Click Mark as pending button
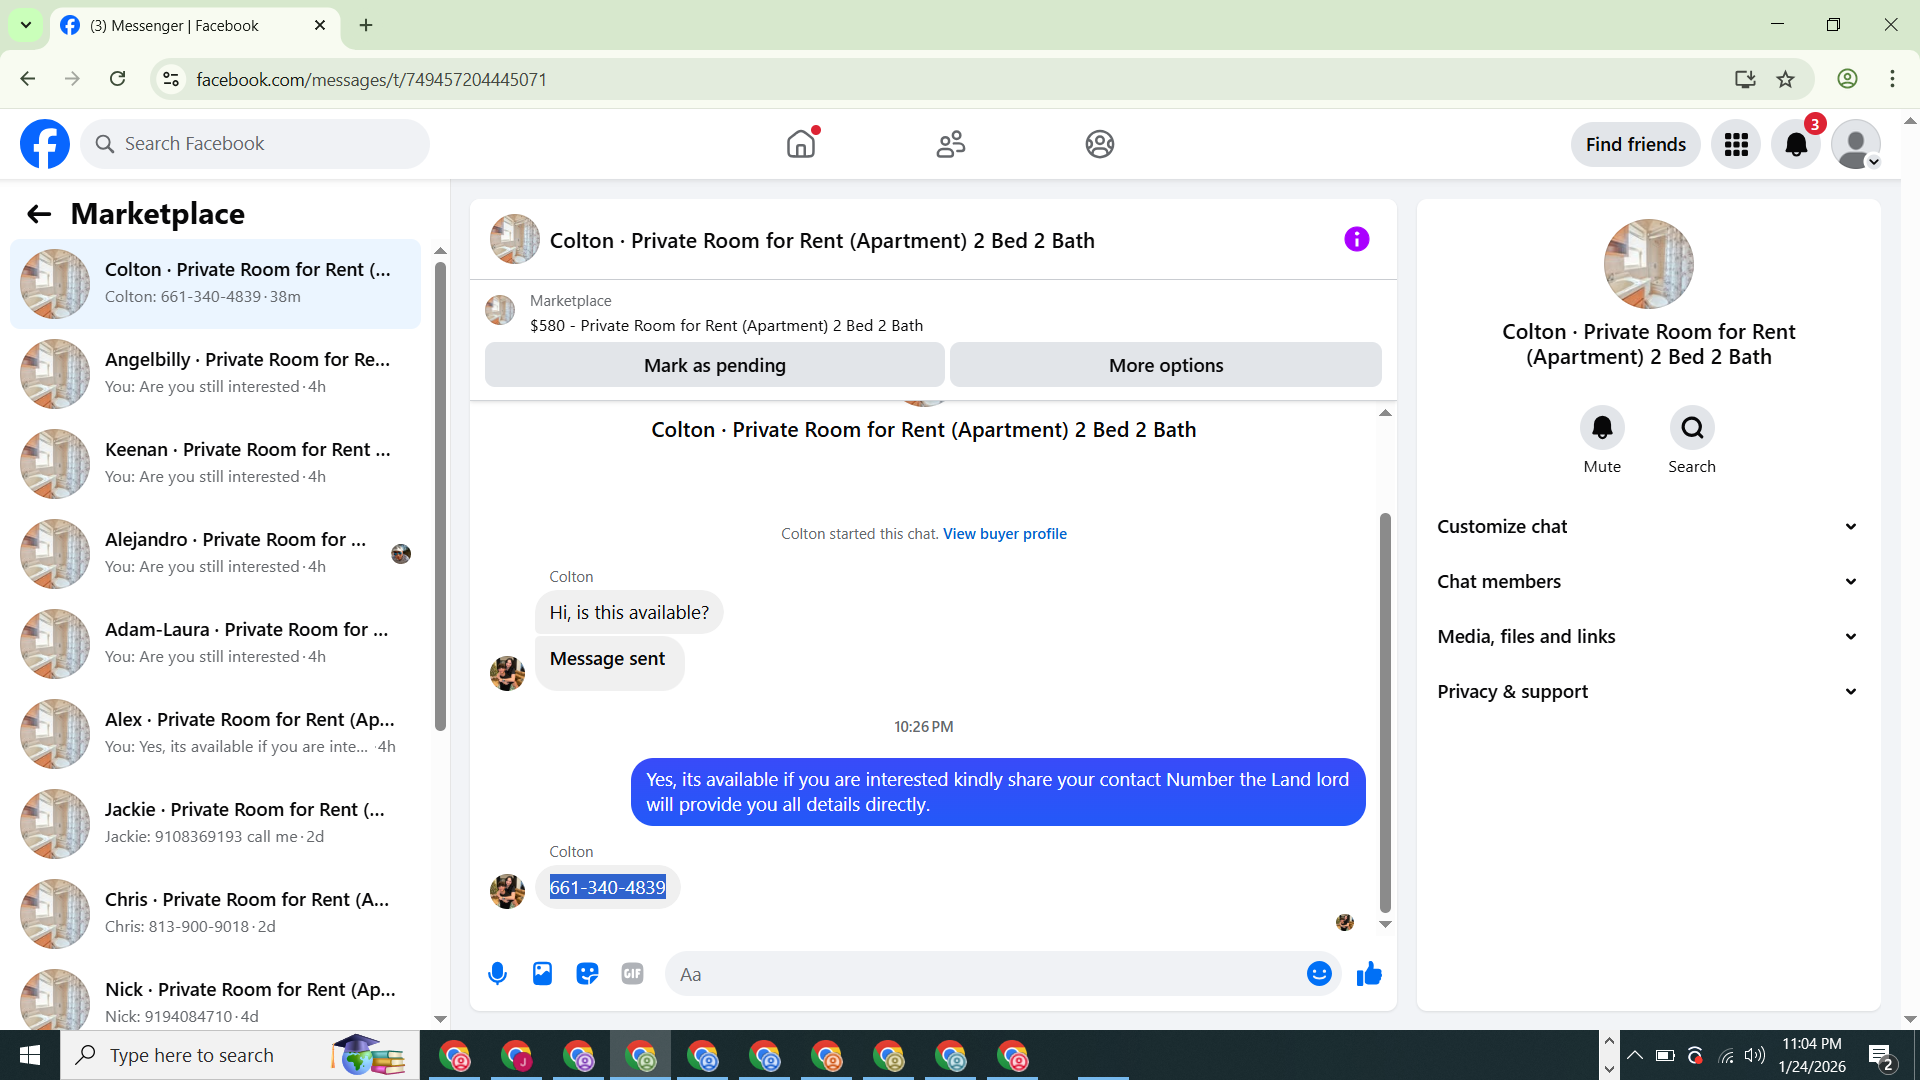 [x=714, y=366]
